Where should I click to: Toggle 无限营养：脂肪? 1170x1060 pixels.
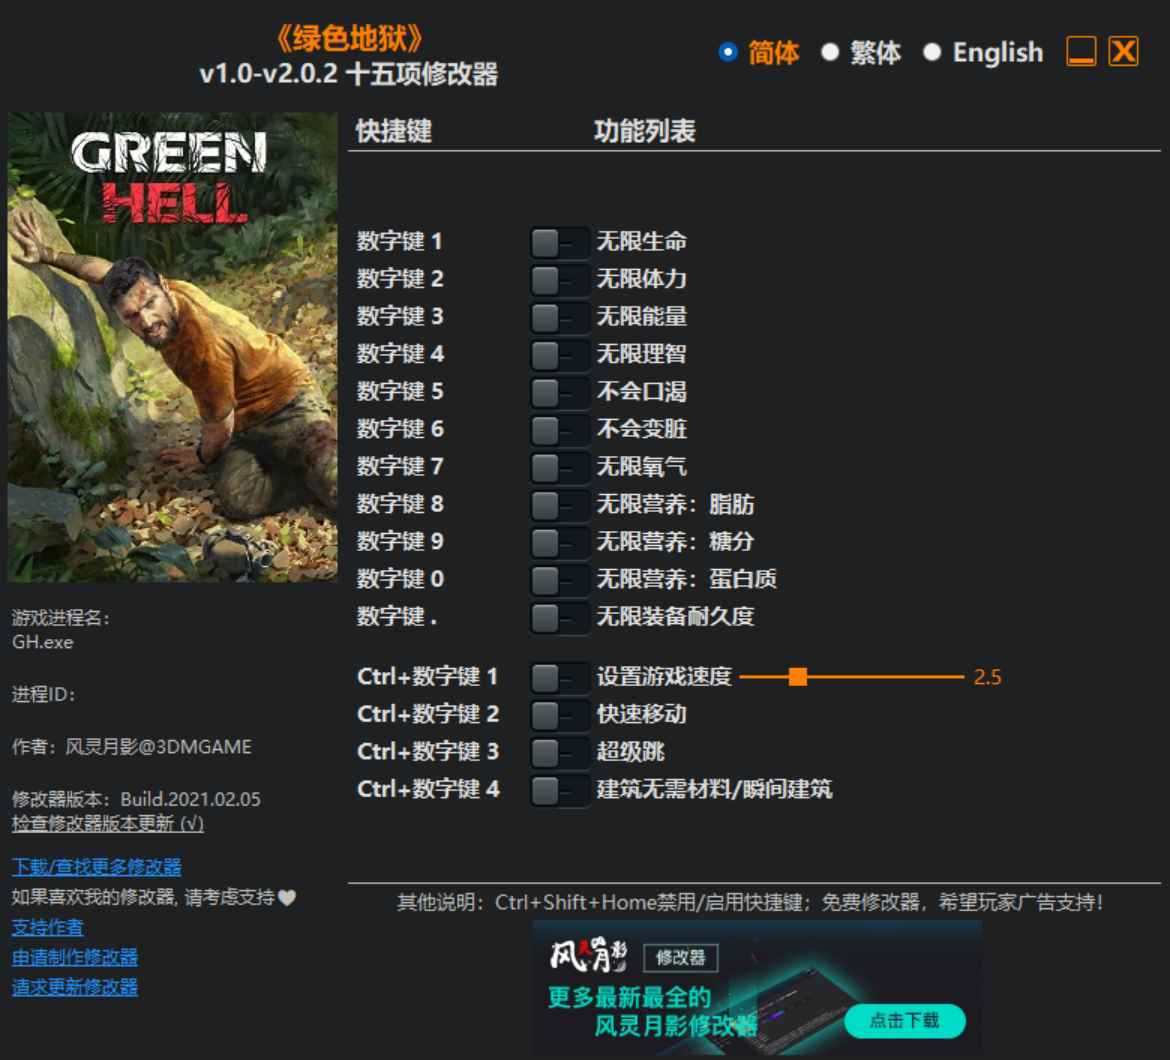[558, 504]
